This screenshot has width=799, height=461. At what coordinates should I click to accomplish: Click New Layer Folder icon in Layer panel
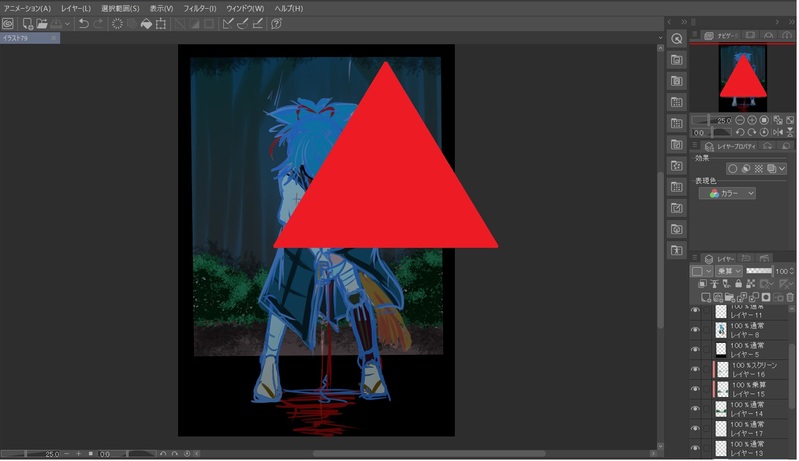coord(730,297)
